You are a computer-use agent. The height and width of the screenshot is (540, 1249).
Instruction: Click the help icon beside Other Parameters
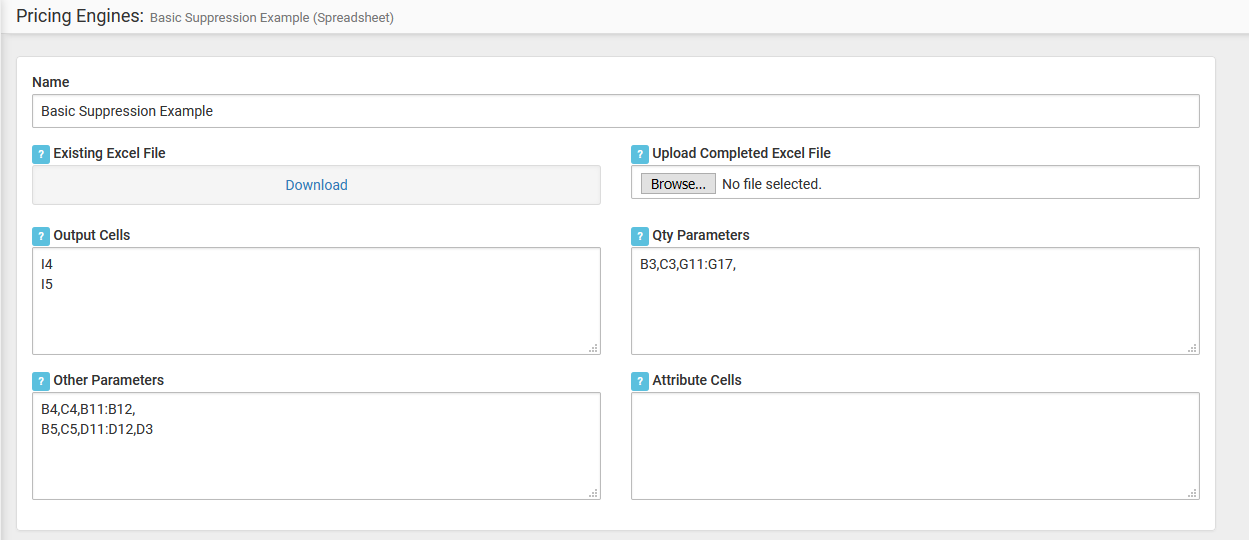coord(40,381)
